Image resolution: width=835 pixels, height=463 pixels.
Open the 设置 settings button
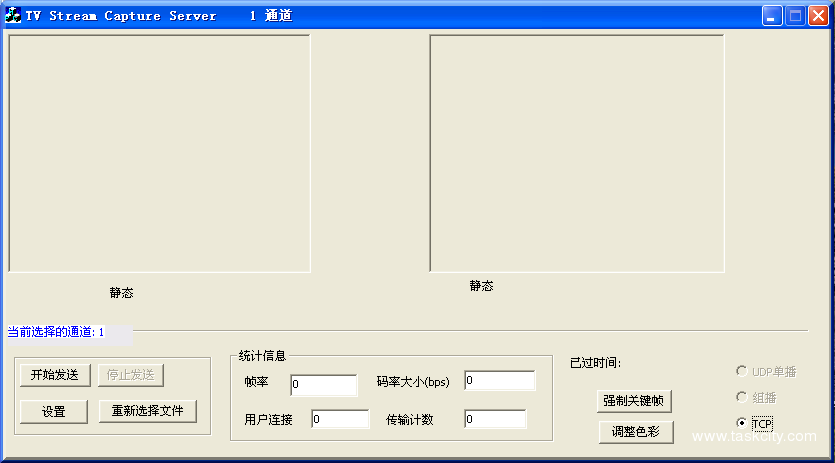(x=54, y=412)
